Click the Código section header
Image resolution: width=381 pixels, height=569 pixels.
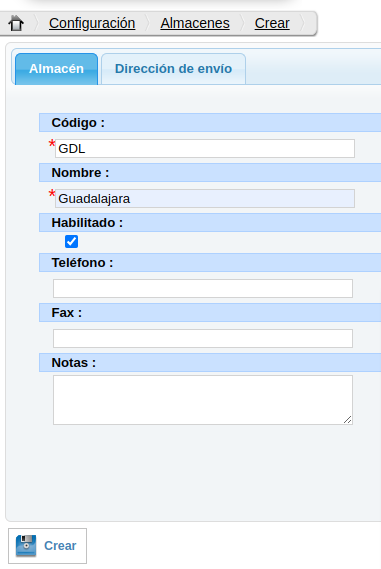210,122
